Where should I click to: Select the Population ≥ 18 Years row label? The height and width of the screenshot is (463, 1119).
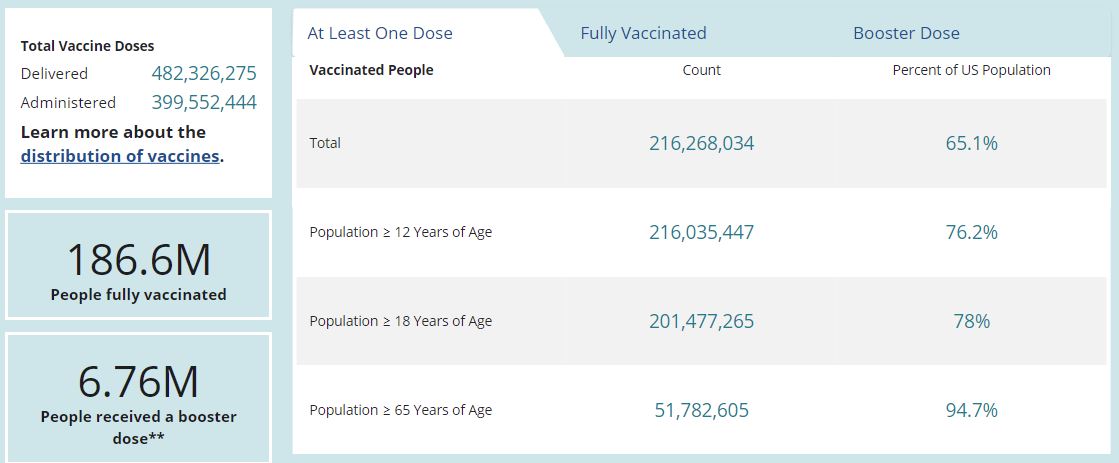401,321
